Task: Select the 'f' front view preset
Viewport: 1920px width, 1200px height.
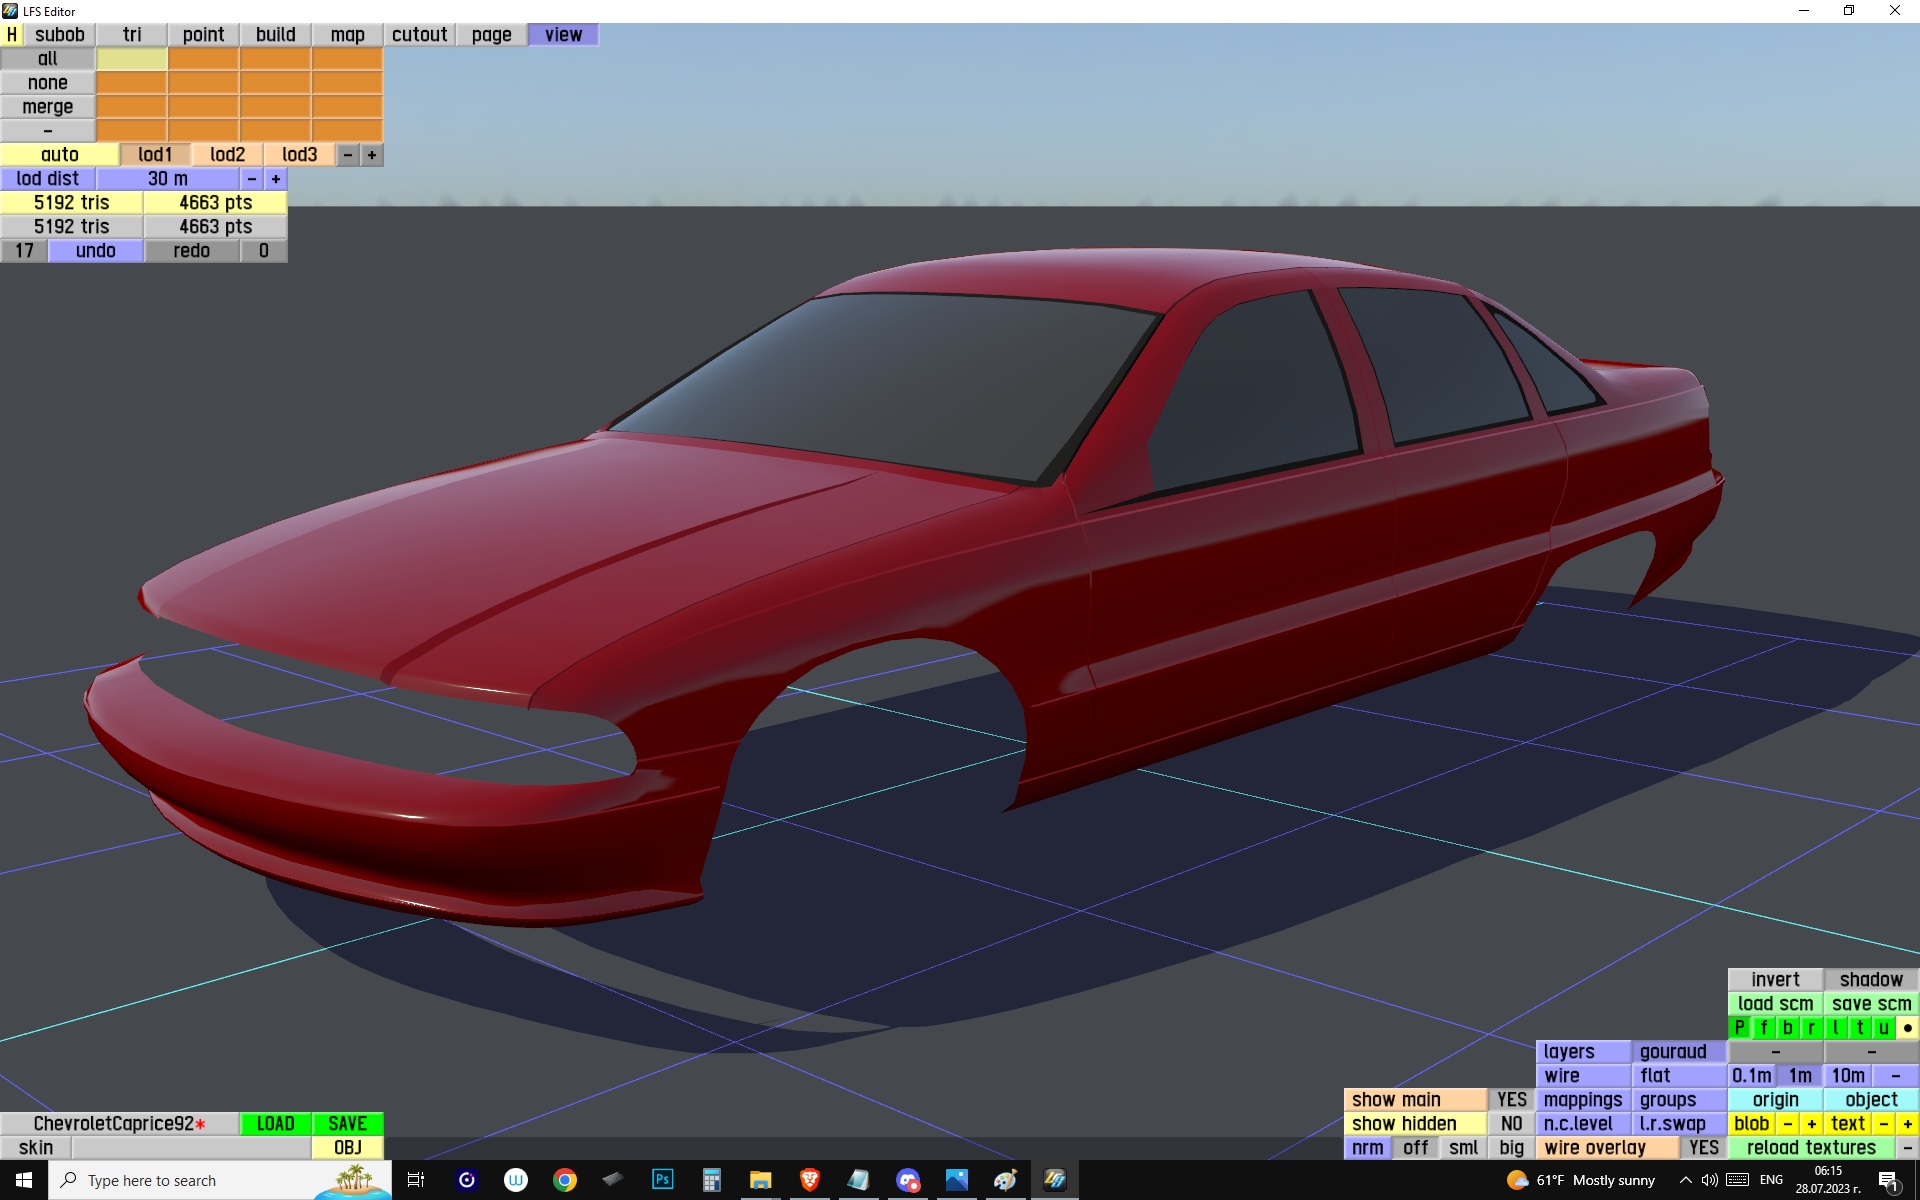Action: click(x=1763, y=1027)
